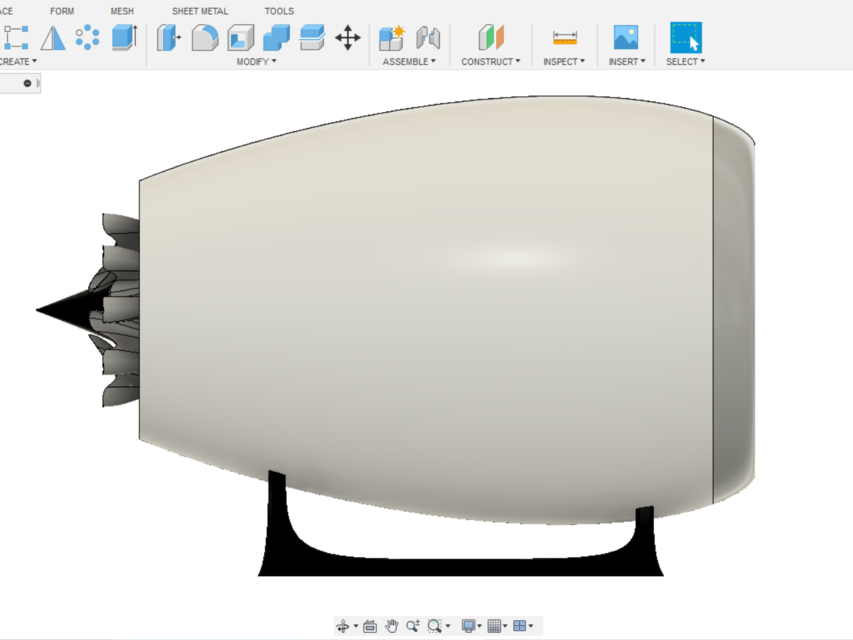
Task: Activate the Pan hand tool
Action: coord(391,625)
